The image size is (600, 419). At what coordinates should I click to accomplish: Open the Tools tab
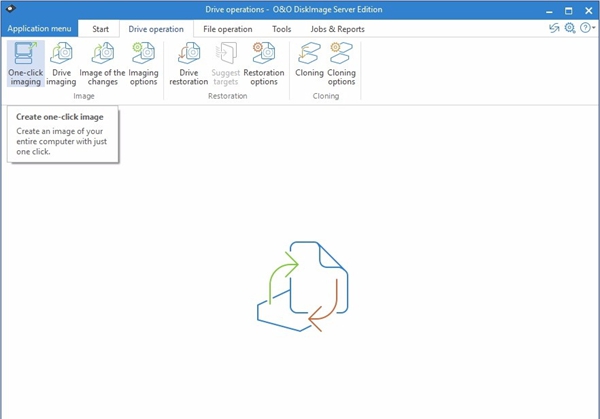pyautogui.click(x=282, y=29)
